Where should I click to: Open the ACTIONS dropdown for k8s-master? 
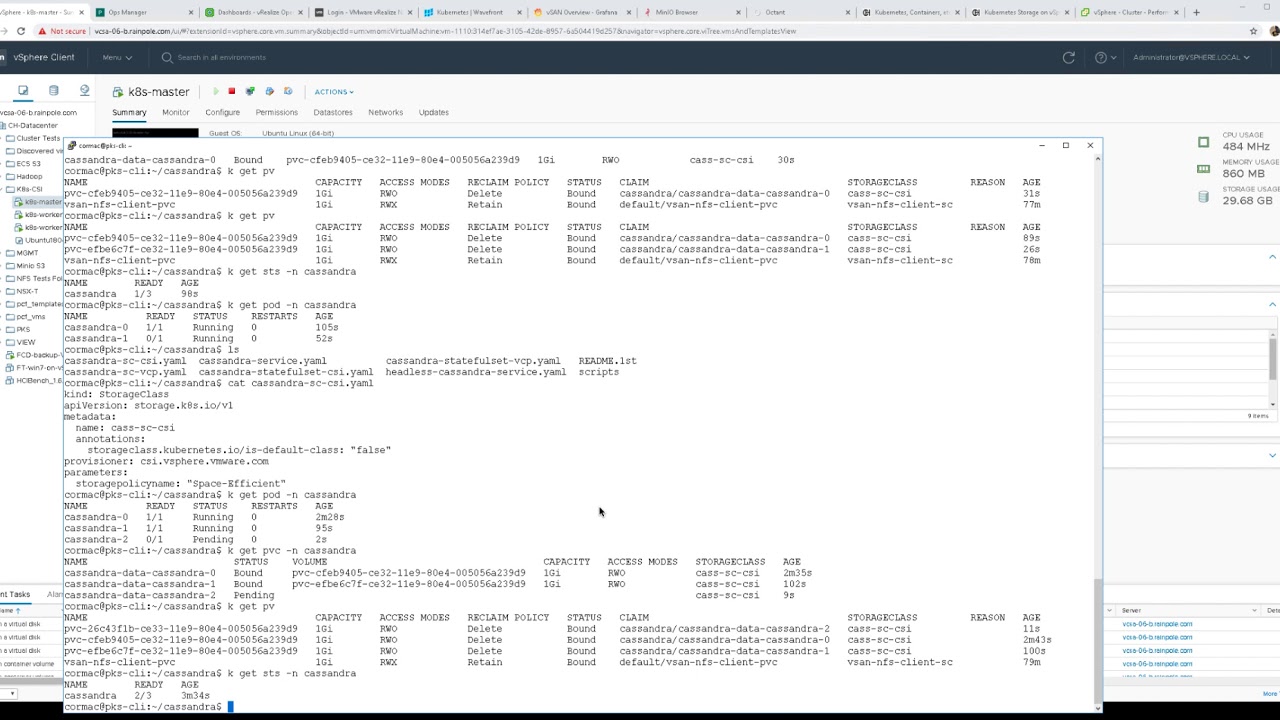334,92
